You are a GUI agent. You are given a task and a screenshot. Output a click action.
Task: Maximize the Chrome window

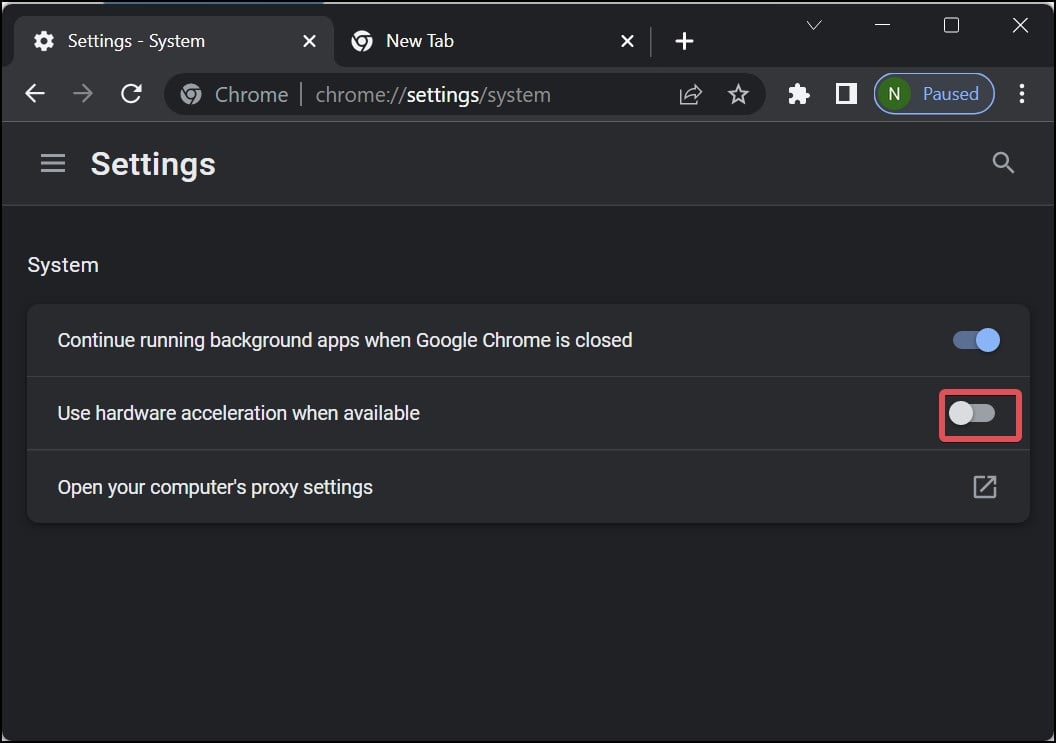pyautogui.click(x=951, y=26)
